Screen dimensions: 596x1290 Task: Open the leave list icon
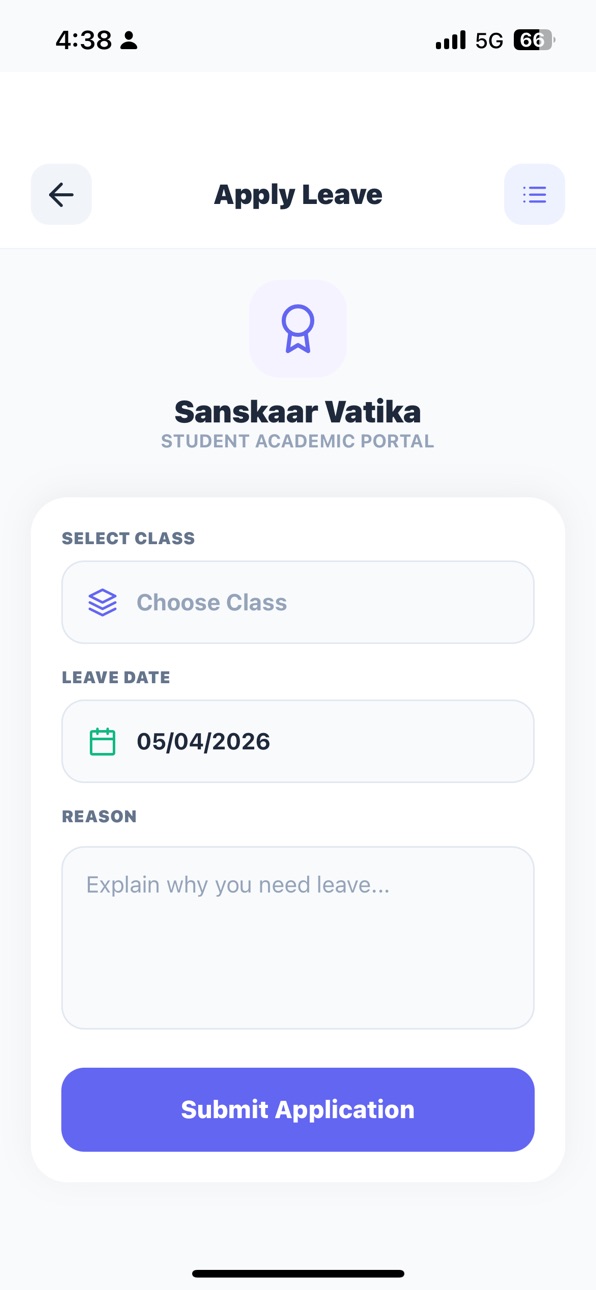534,194
